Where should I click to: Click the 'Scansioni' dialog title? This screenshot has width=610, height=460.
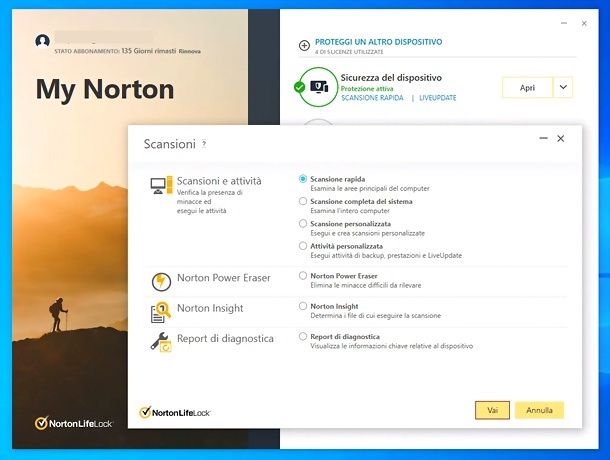pyautogui.click(x=170, y=144)
